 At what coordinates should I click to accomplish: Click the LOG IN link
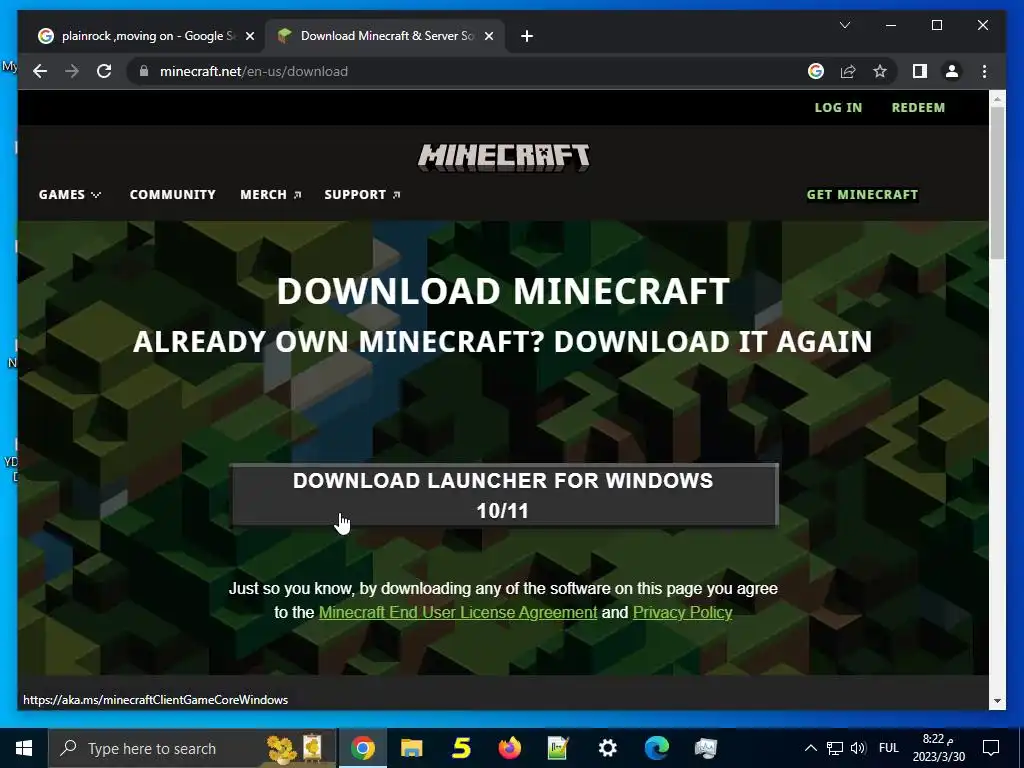[838, 108]
